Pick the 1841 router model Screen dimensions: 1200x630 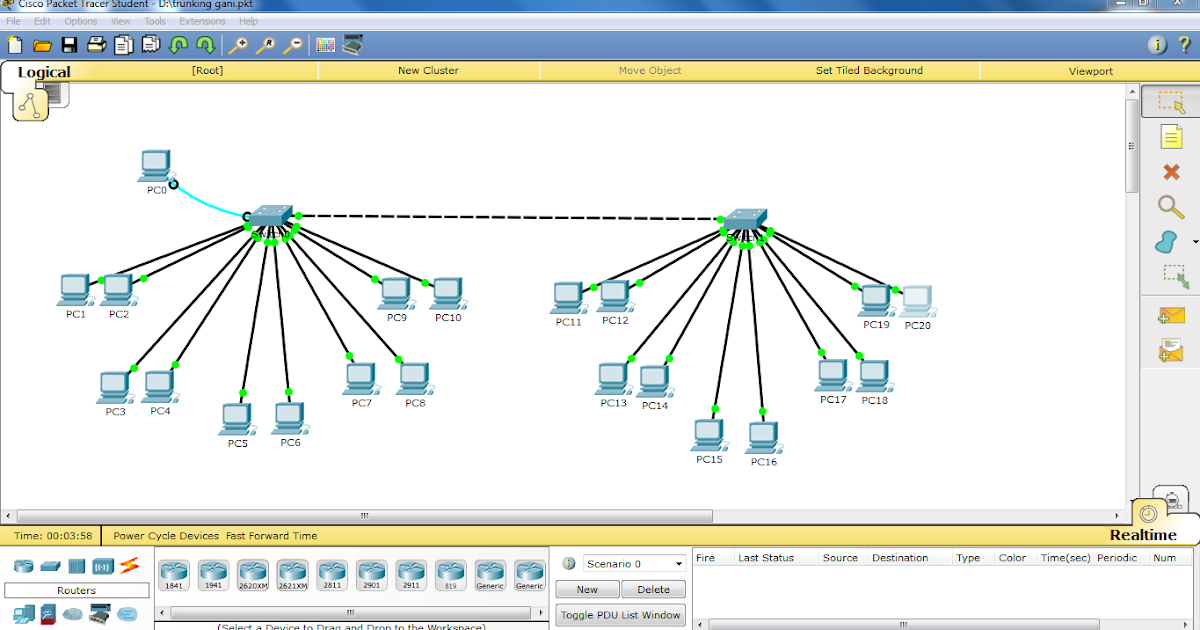174,575
